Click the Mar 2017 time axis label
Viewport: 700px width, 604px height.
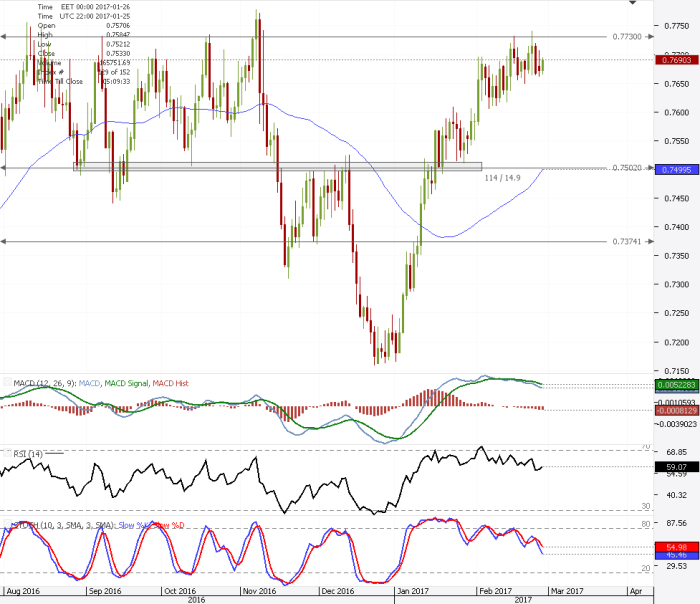567,591
